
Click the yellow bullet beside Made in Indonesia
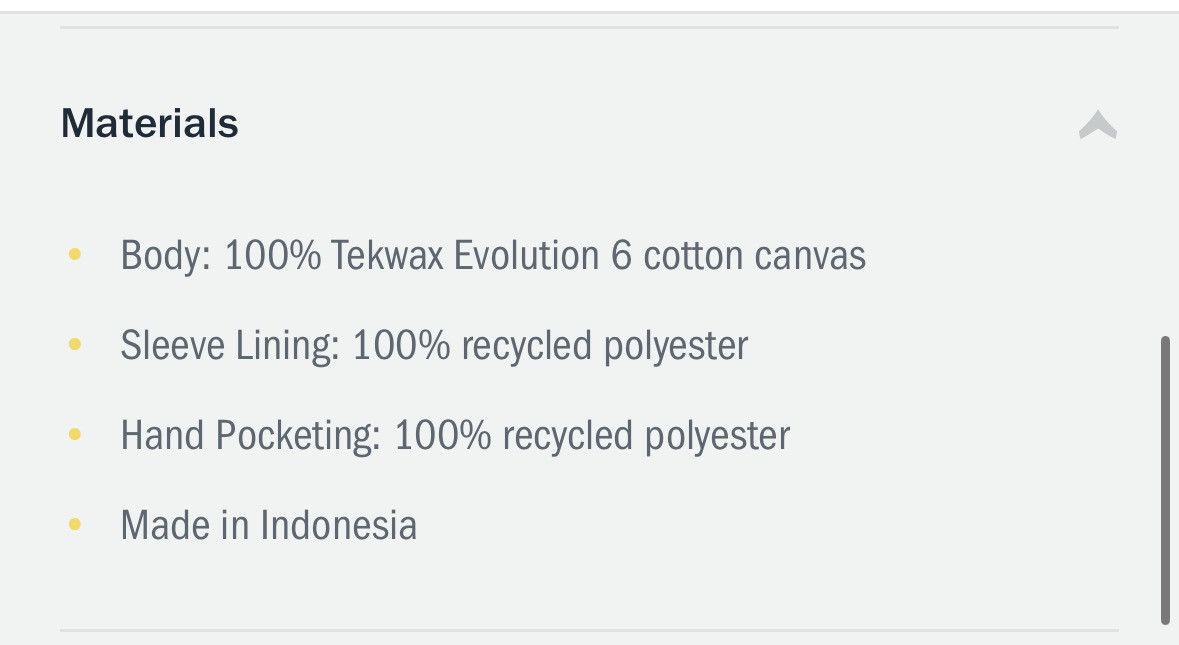[x=74, y=524]
